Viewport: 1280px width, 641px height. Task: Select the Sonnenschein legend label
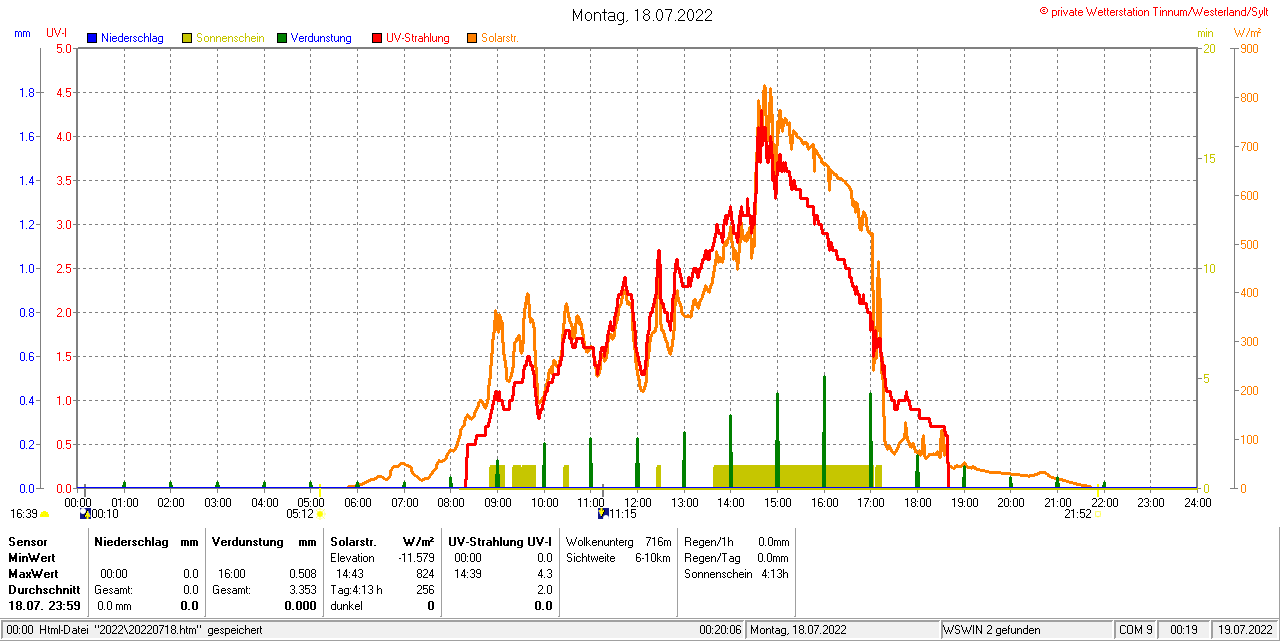click(230, 38)
